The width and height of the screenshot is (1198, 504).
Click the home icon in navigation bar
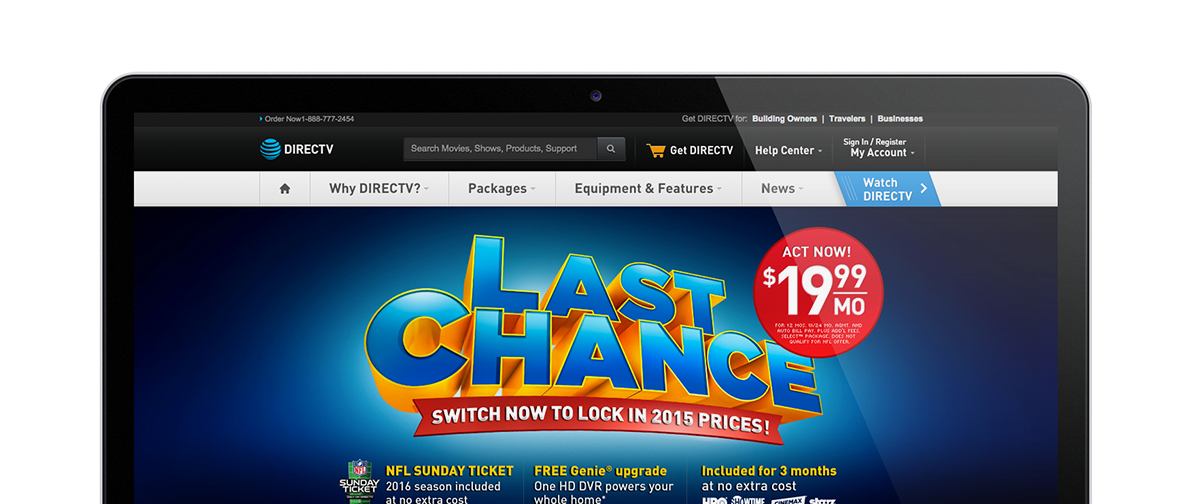(x=285, y=189)
